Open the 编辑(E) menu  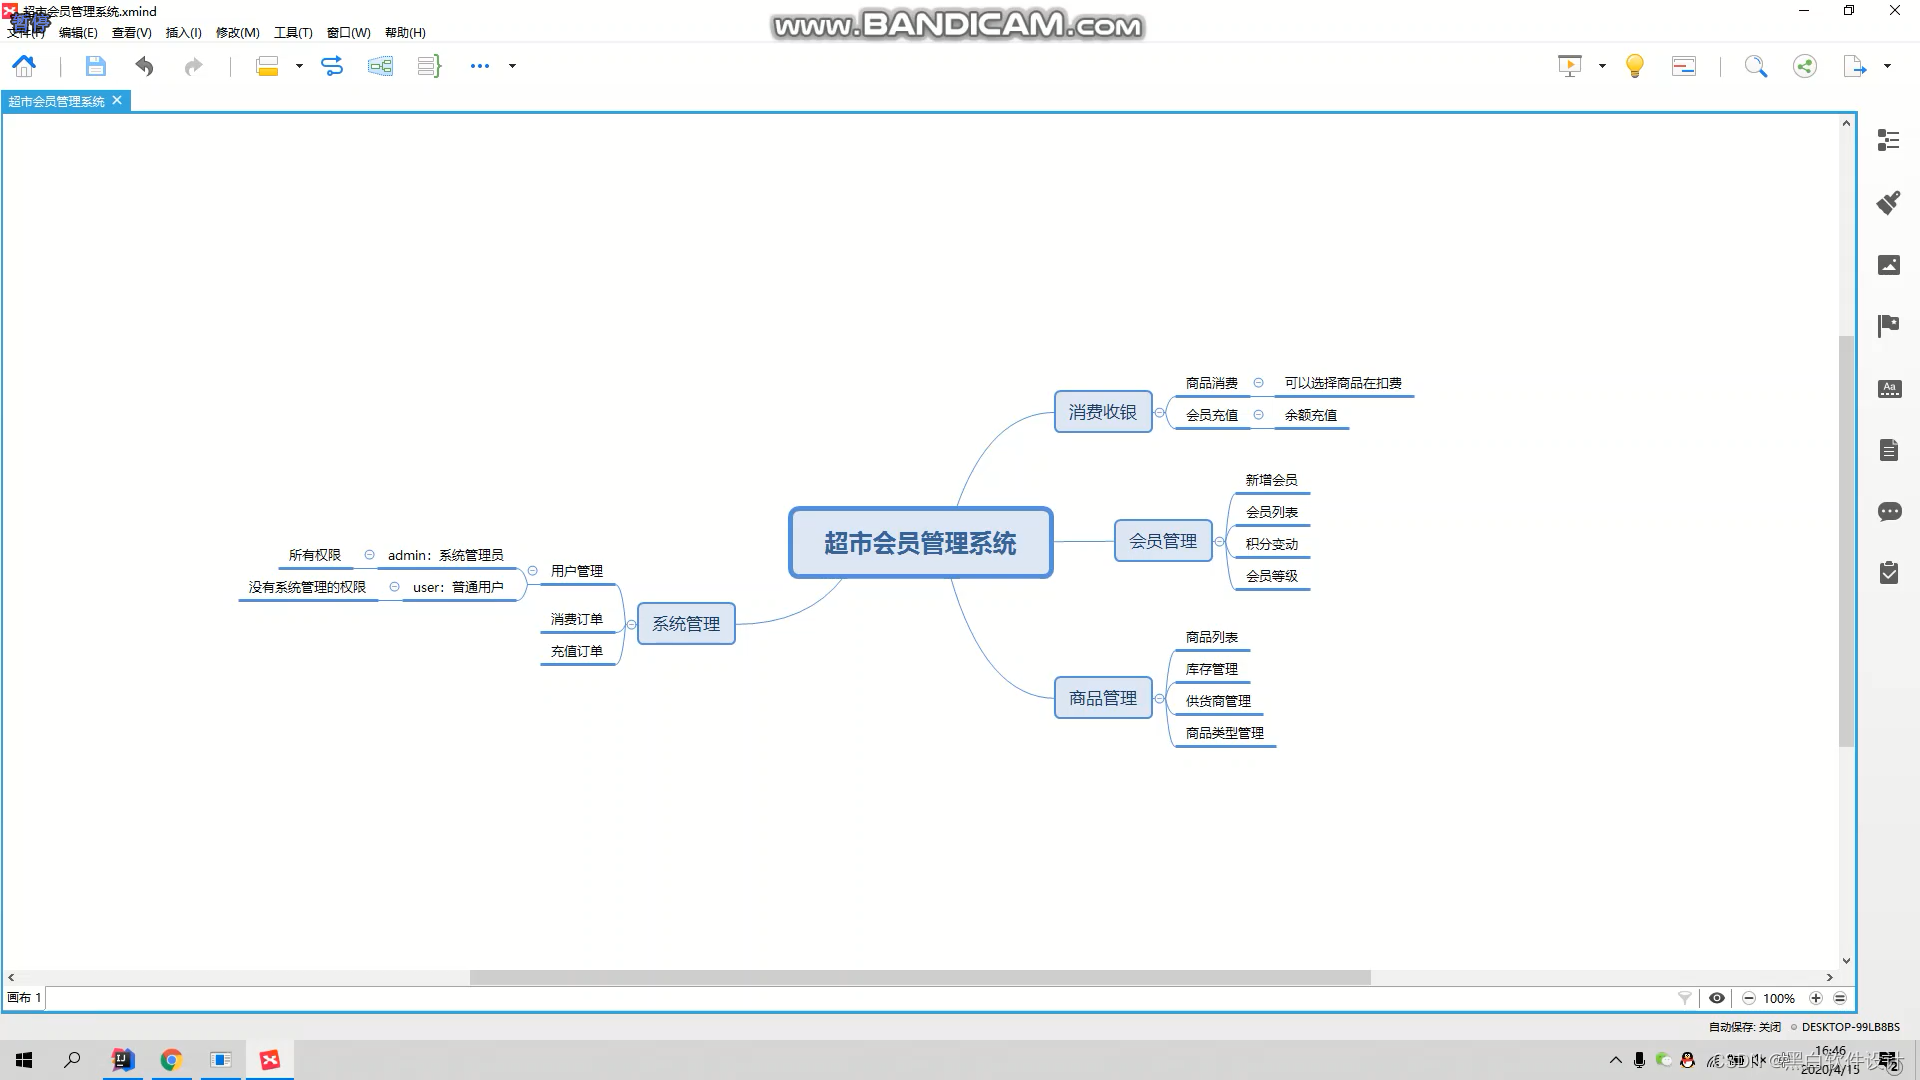pos(78,32)
